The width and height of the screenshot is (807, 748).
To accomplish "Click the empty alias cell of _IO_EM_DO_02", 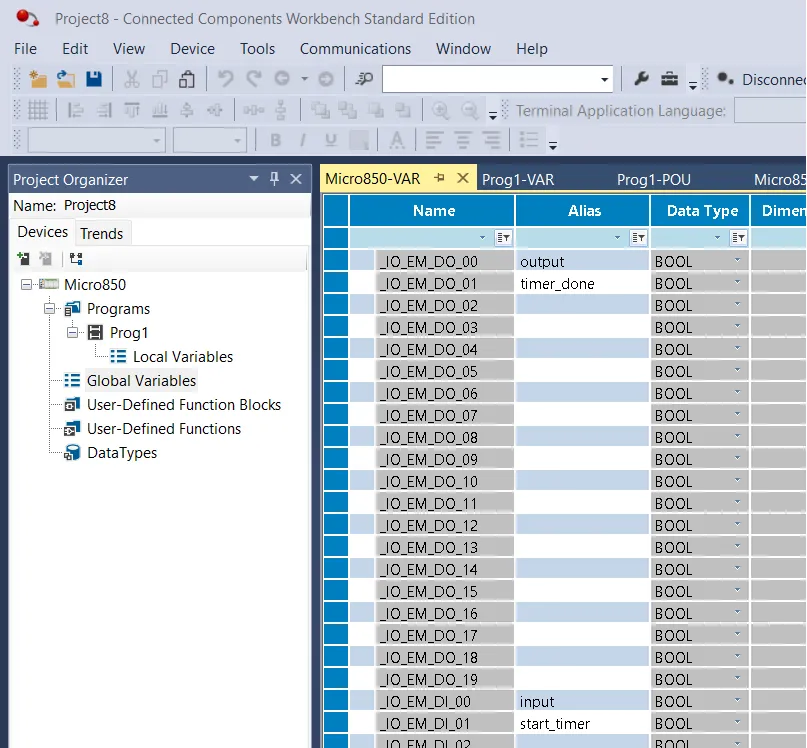I will (x=582, y=305).
